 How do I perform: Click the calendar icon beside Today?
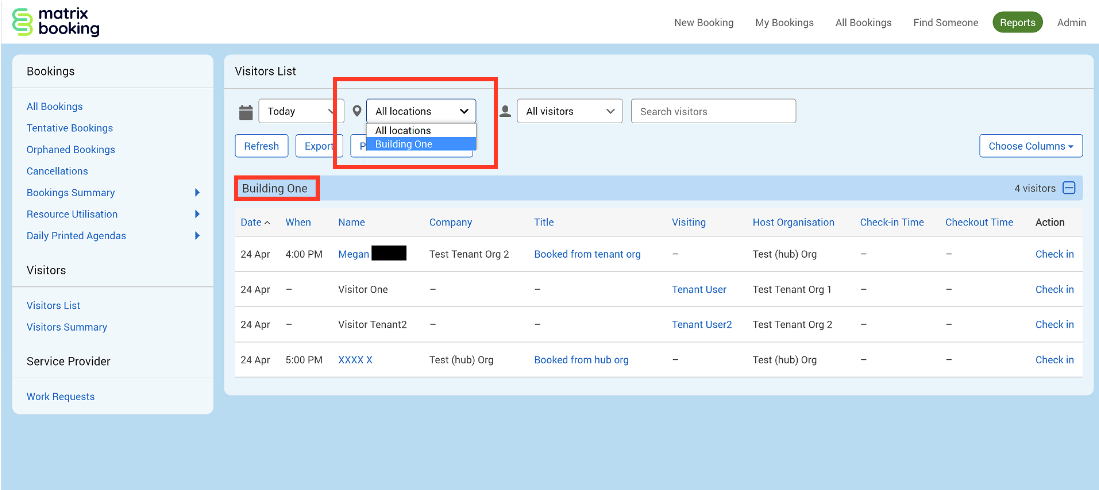point(246,112)
